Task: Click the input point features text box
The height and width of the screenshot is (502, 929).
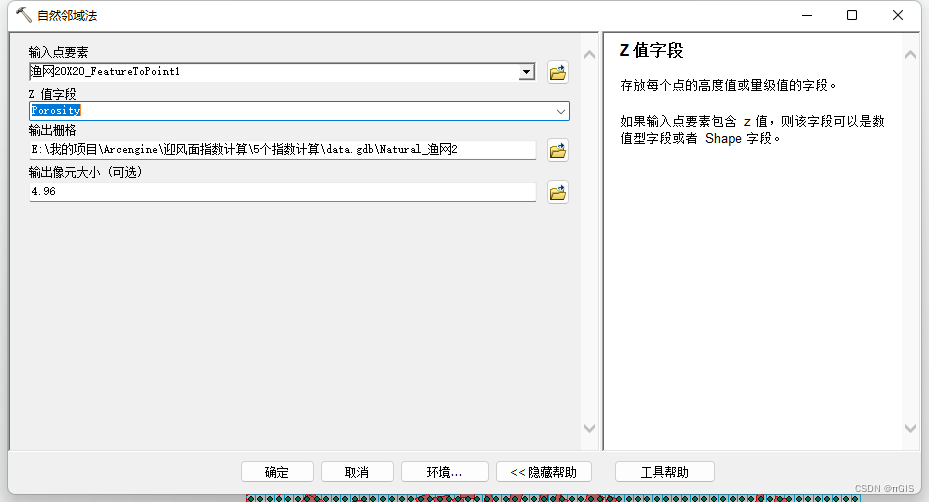Action: click(274, 72)
